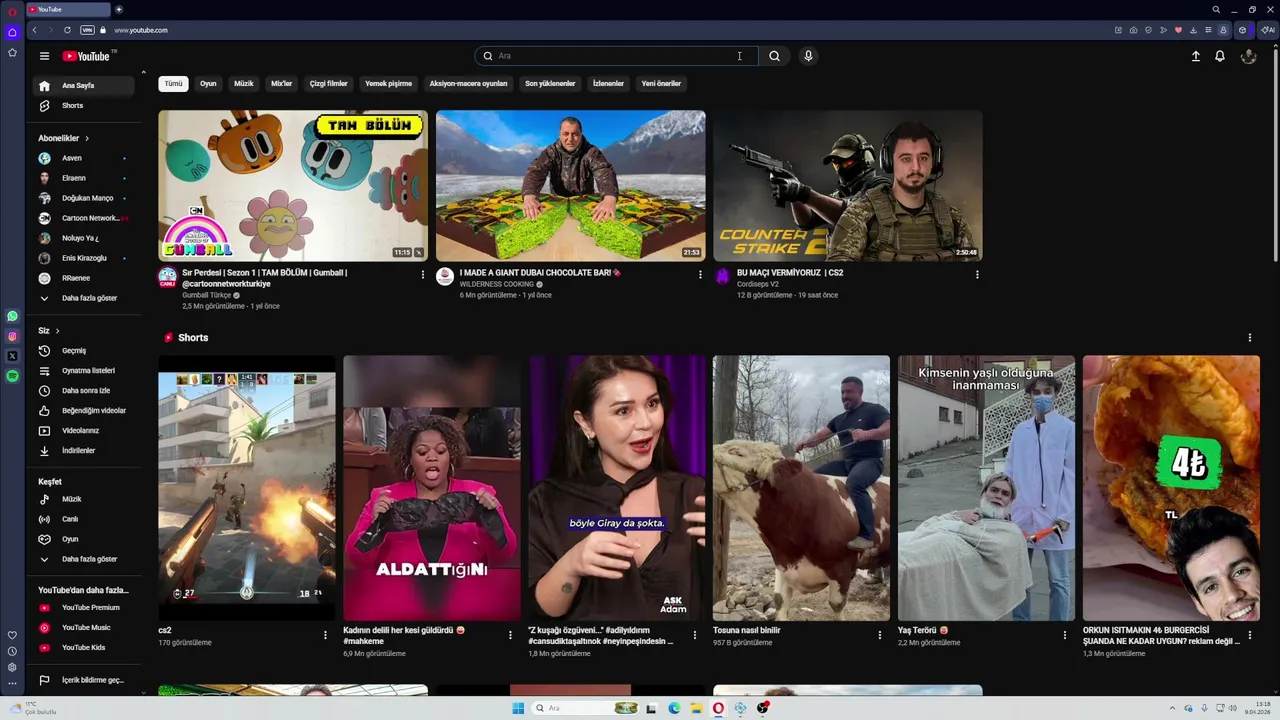Open a new browser tab with plus
This screenshot has height=720, width=1280.
119,9
